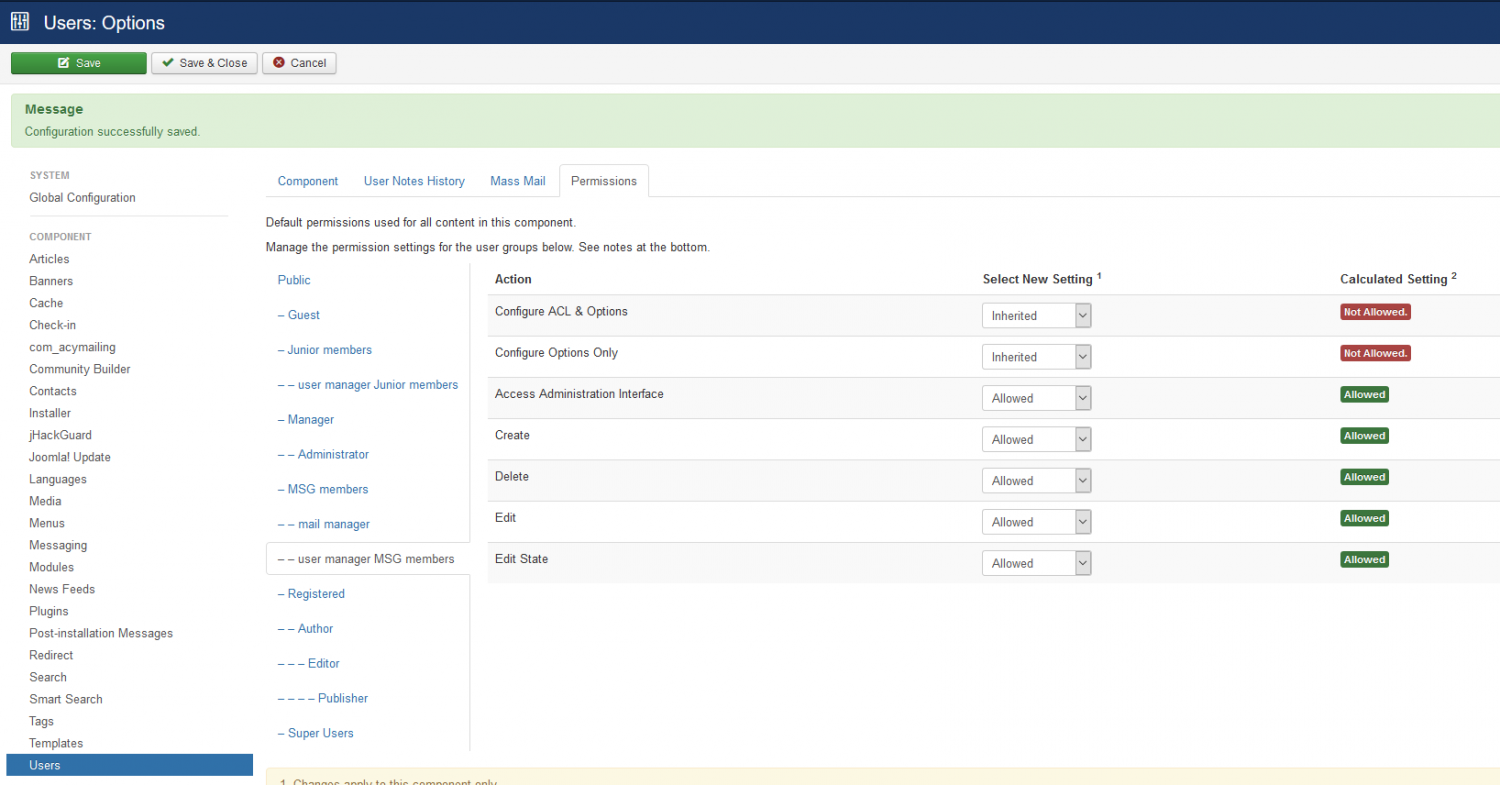The width and height of the screenshot is (1500, 785).
Task: Open Configure ACL & Options setting dropdown
Action: pyautogui.click(x=1036, y=316)
